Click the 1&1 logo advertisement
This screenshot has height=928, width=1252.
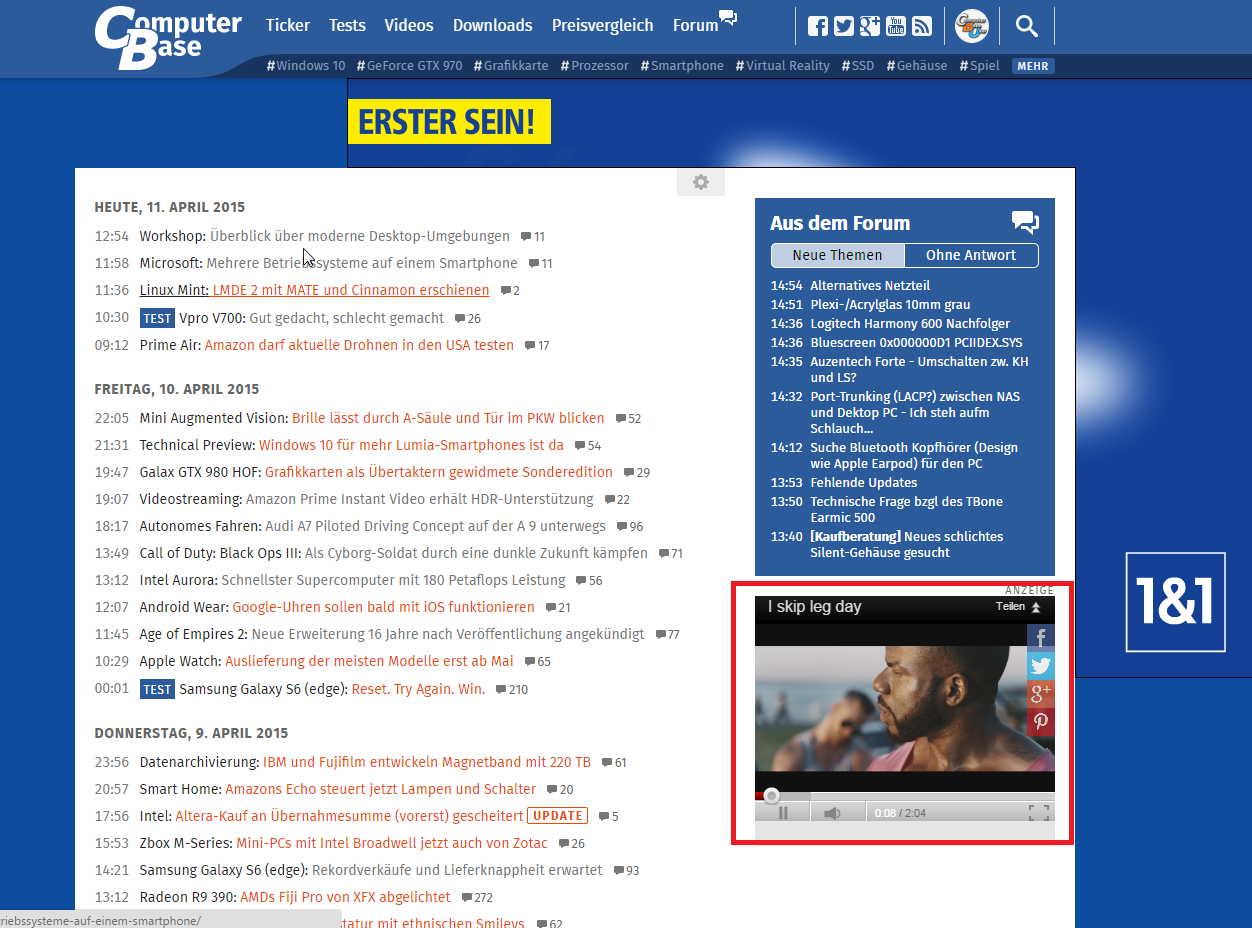(x=1175, y=602)
